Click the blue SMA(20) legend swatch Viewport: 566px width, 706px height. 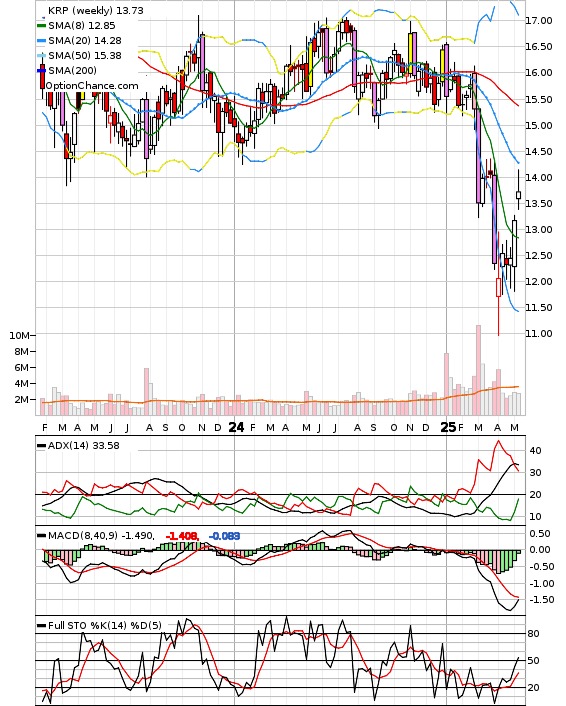pyautogui.click(x=41, y=41)
